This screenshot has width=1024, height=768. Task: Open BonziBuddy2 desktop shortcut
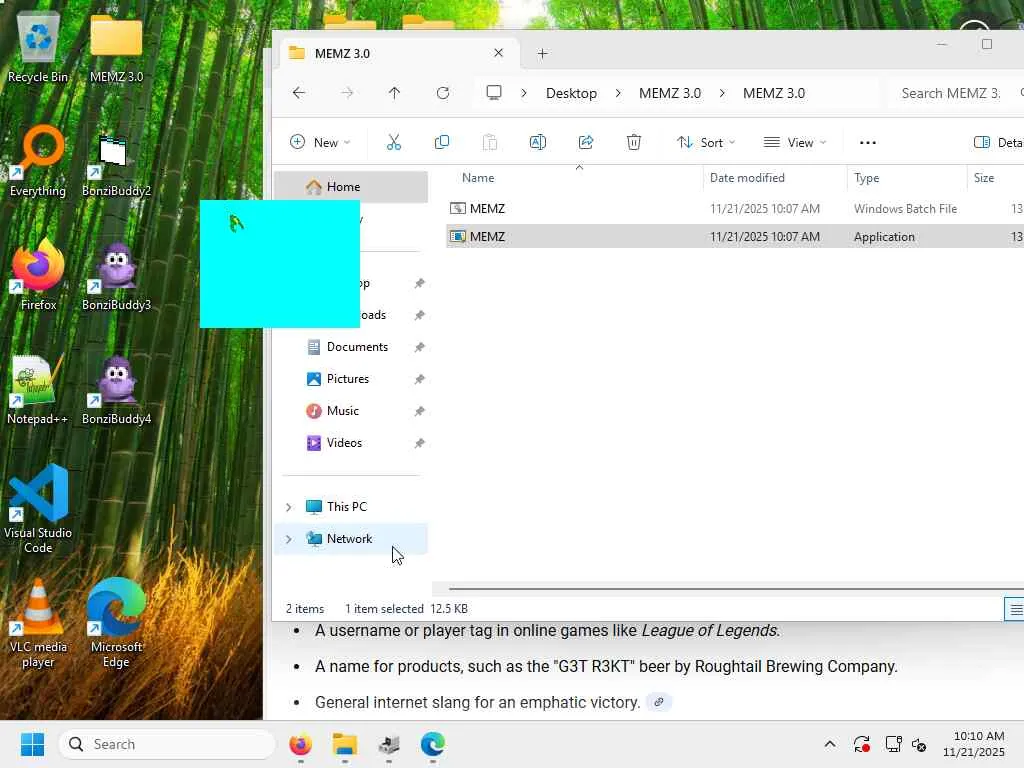[x=116, y=167]
